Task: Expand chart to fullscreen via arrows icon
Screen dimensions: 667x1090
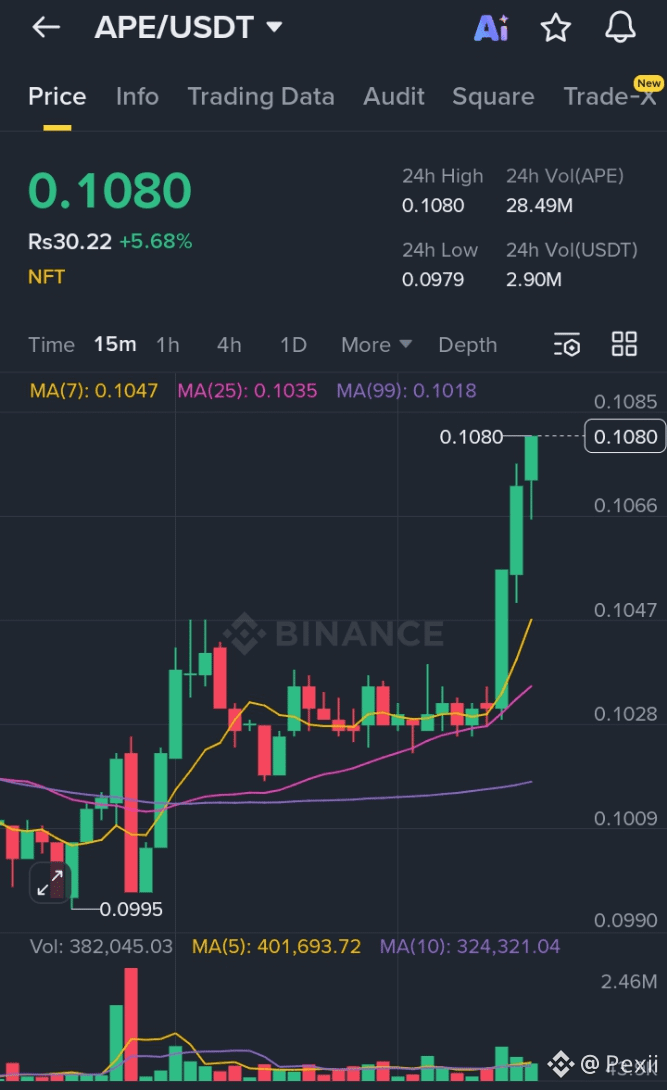Action: tap(50, 882)
